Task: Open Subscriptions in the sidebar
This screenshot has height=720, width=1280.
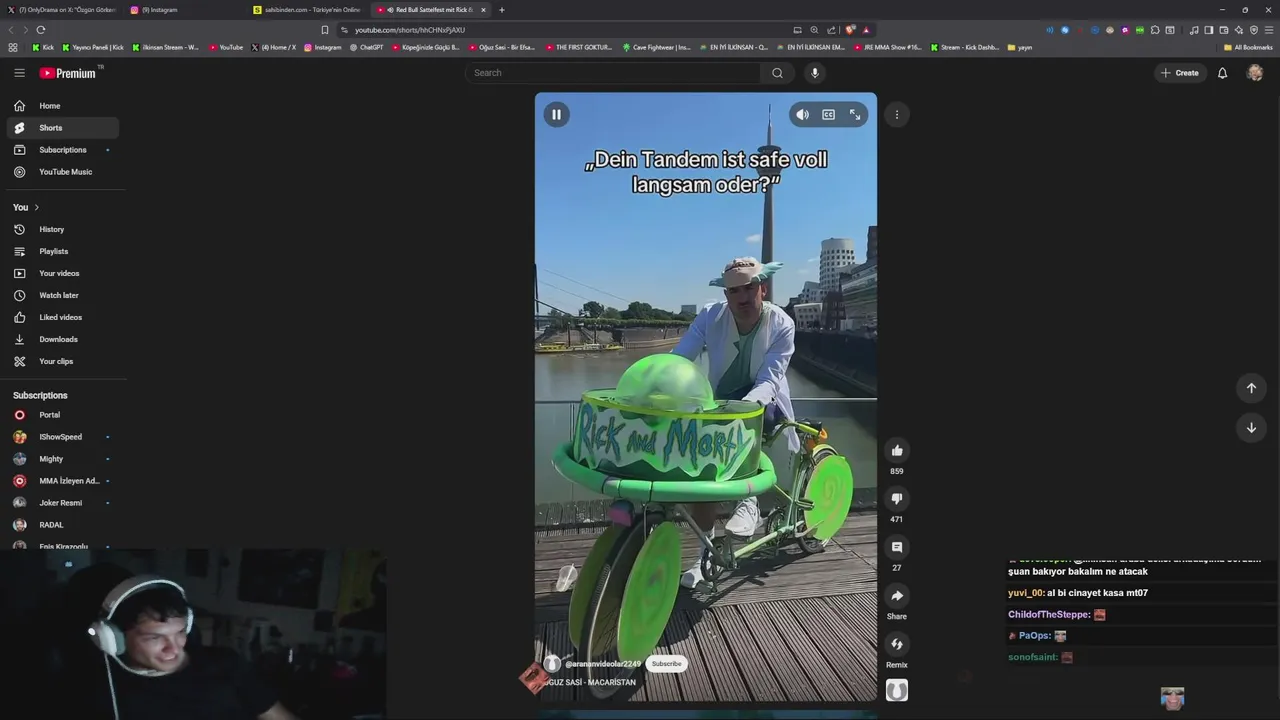Action: point(63,150)
